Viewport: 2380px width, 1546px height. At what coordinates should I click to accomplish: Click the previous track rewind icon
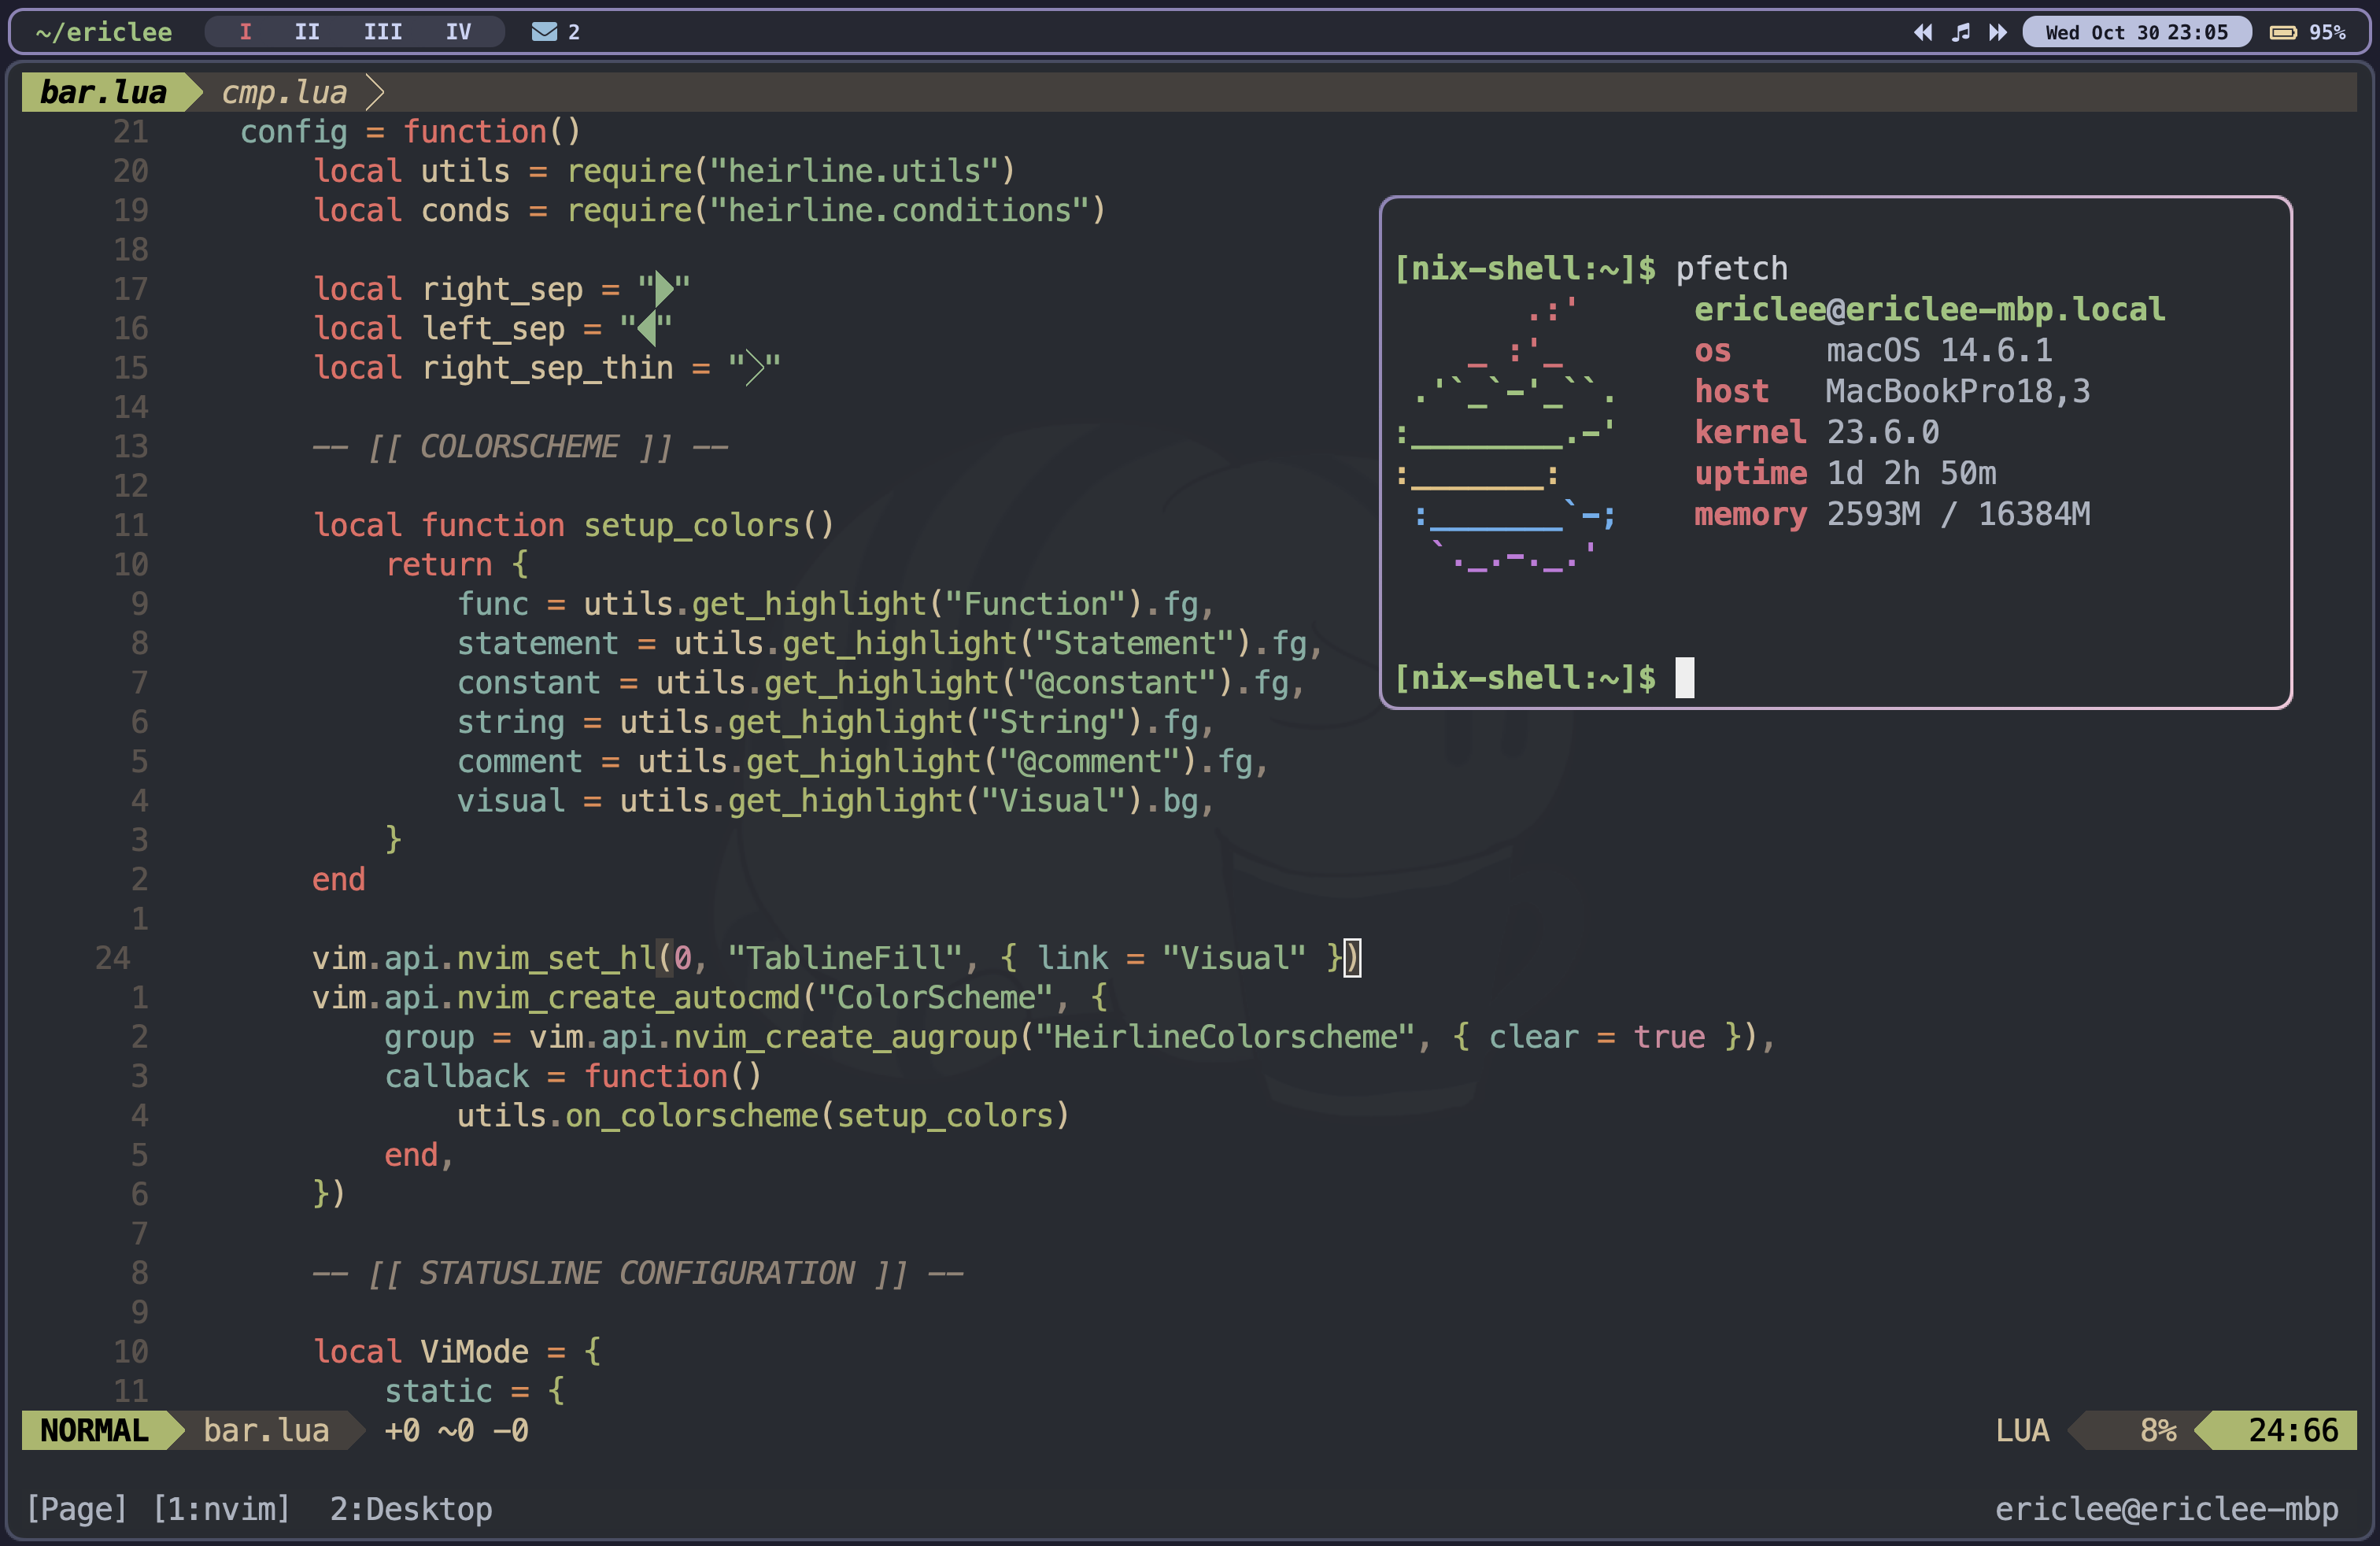pos(1922,32)
